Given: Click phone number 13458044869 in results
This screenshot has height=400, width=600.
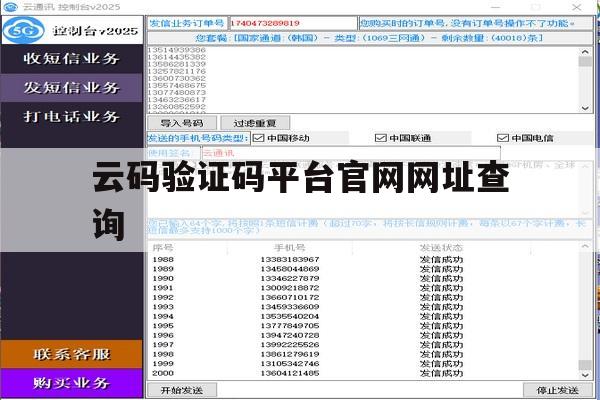Looking at the screenshot, I should [x=290, y=269].
